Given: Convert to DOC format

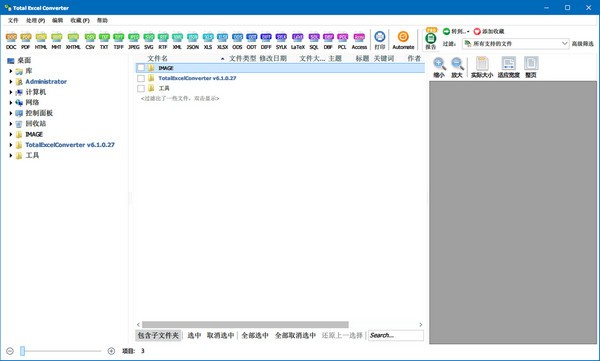Looking at the screenshot, I should [11, 41].
